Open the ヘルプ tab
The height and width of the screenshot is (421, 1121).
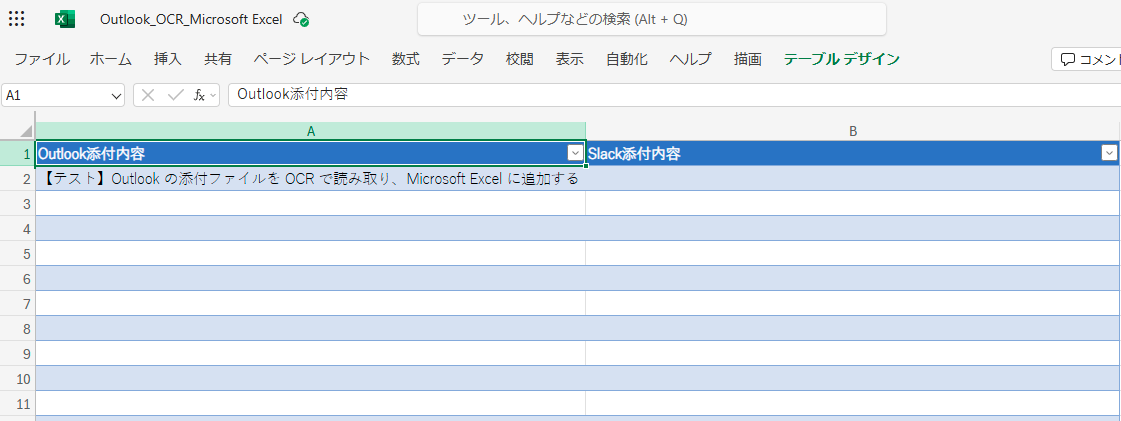coord(691,59)
